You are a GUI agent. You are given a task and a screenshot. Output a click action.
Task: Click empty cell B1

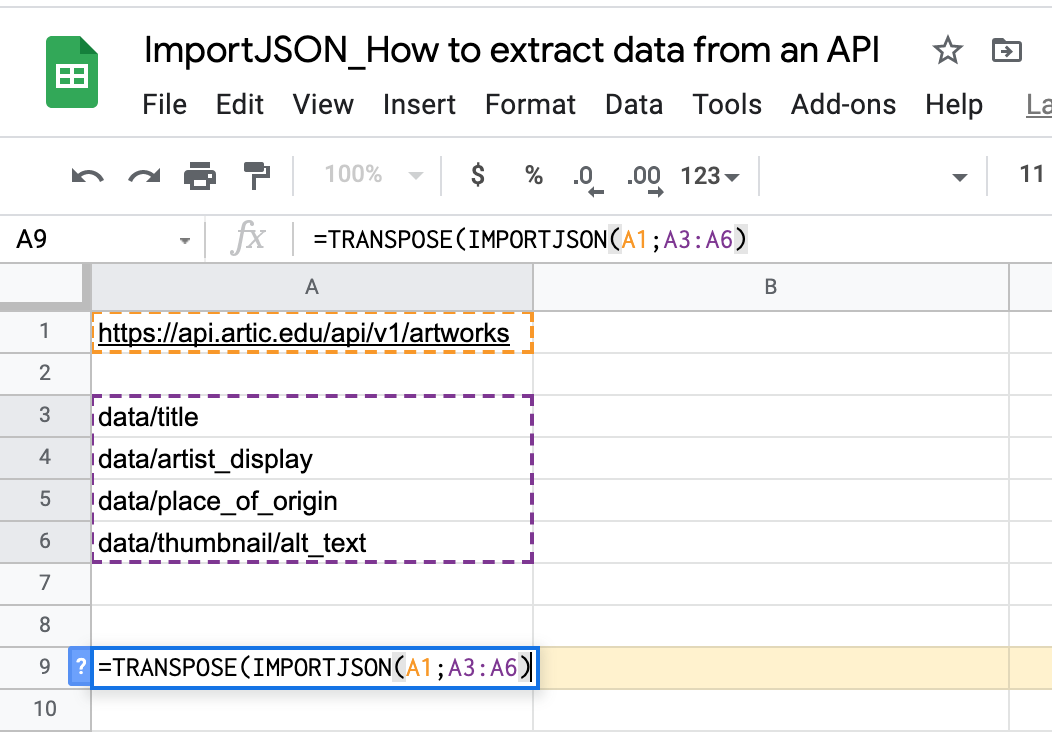tap(771, 332)
